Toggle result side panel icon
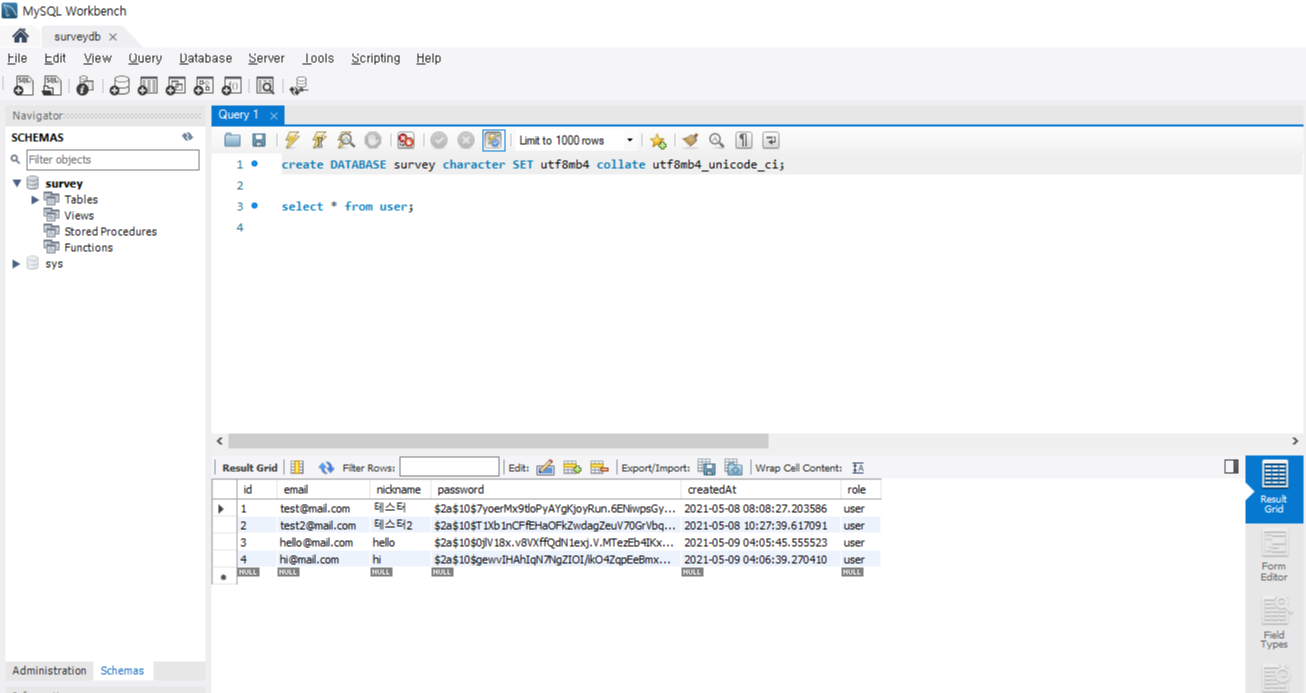 [1231, 466]
